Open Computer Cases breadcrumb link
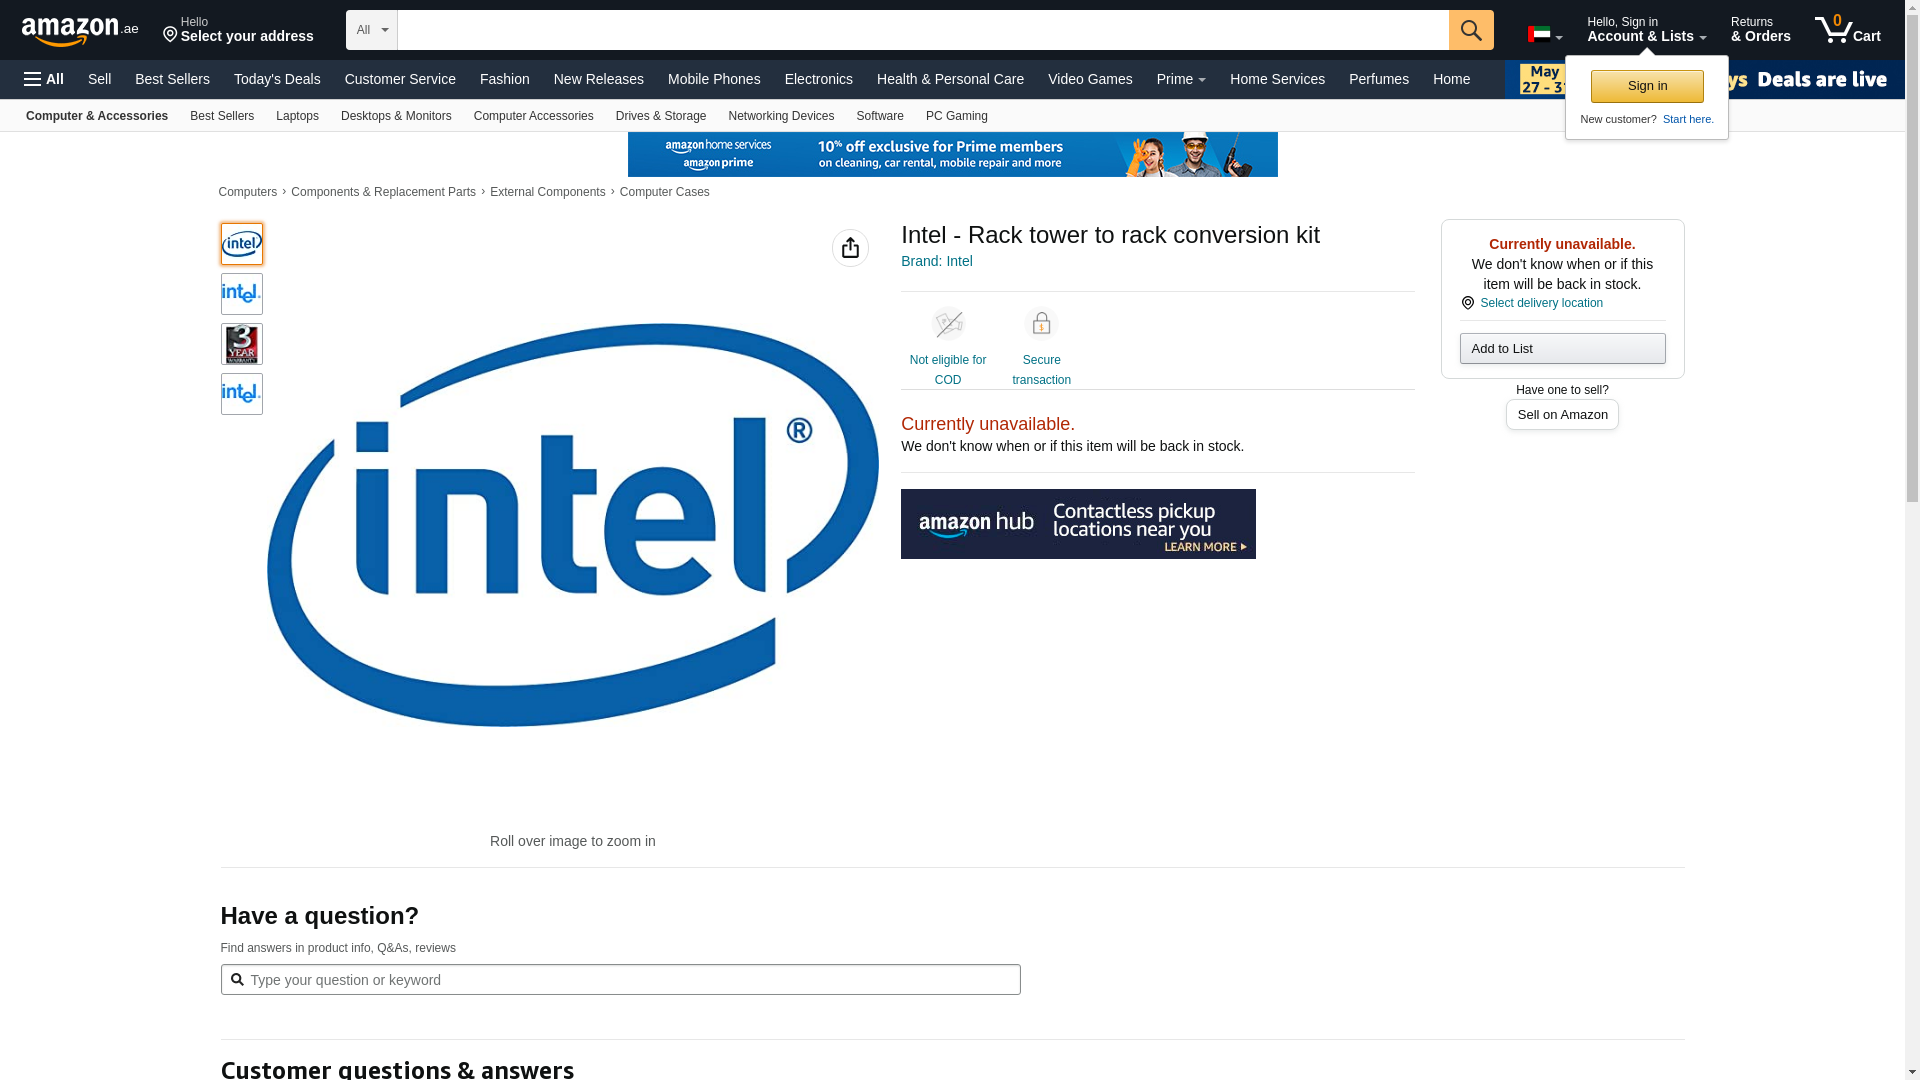This screenshot has width=1920, height=1080. click(x=664, y=192)
